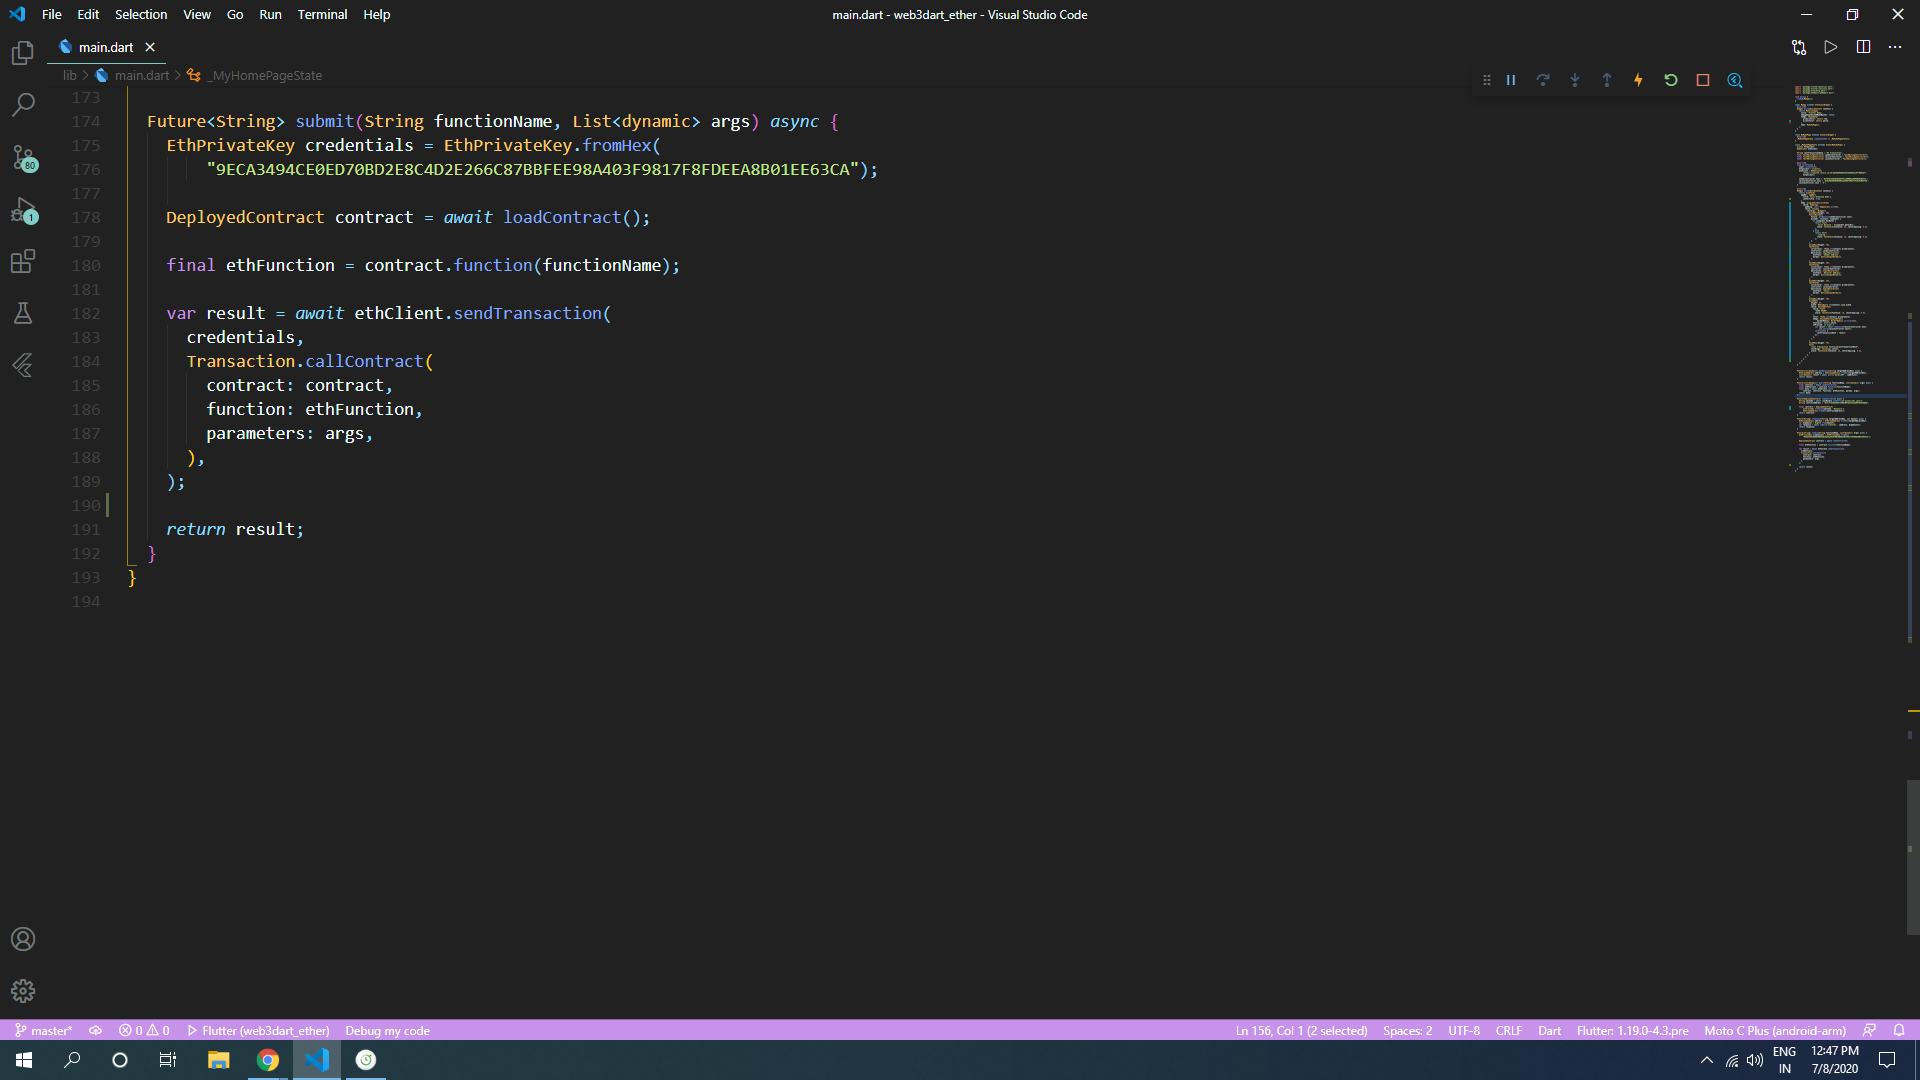This screenshot has height=1080, width=1920.
Task: Launch Google Chrome from the taskbar
Action: click(267, 1060)
